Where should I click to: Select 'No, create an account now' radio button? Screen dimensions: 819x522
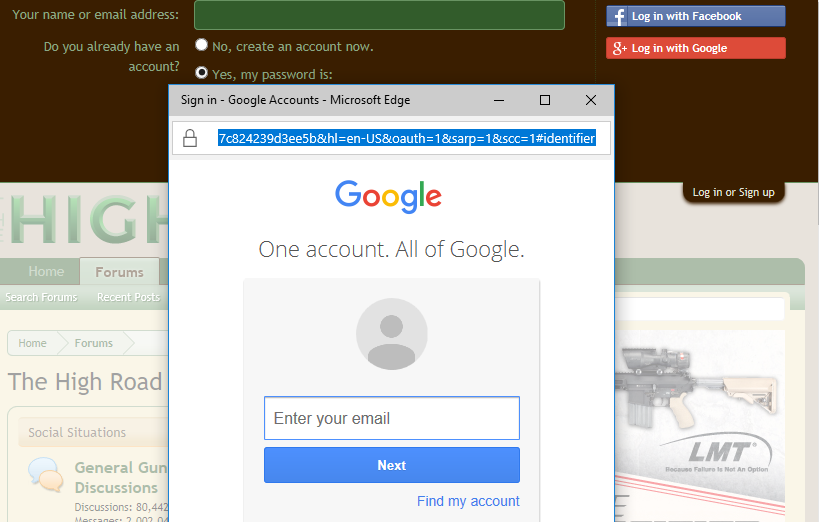(202, 45)
